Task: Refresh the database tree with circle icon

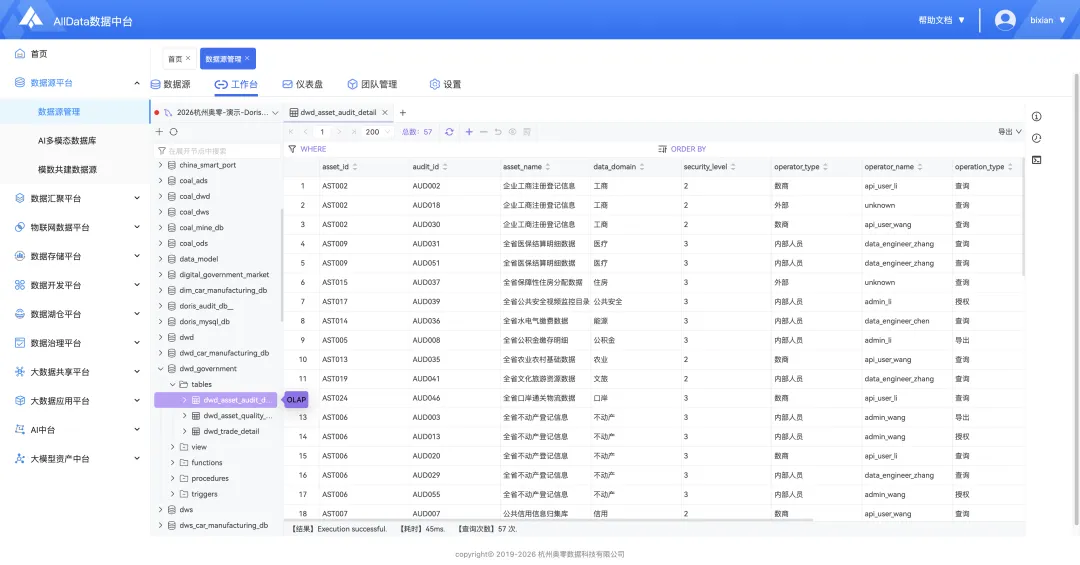Action: pos(174,132)
